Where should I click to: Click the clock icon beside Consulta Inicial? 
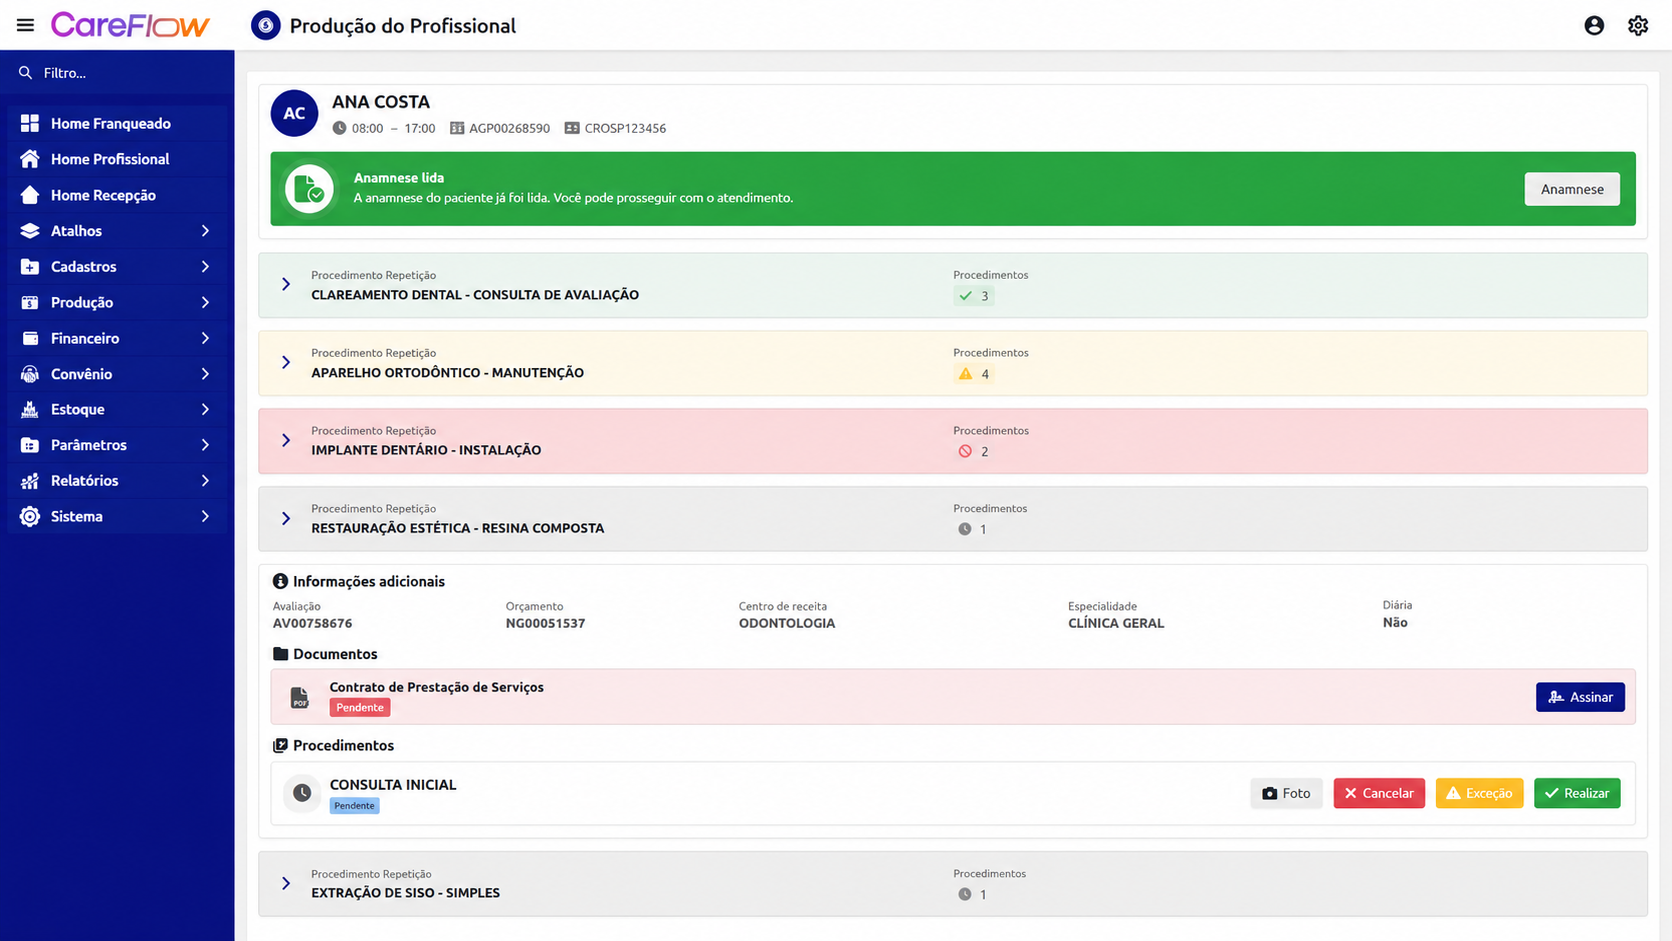coord(302,793)
